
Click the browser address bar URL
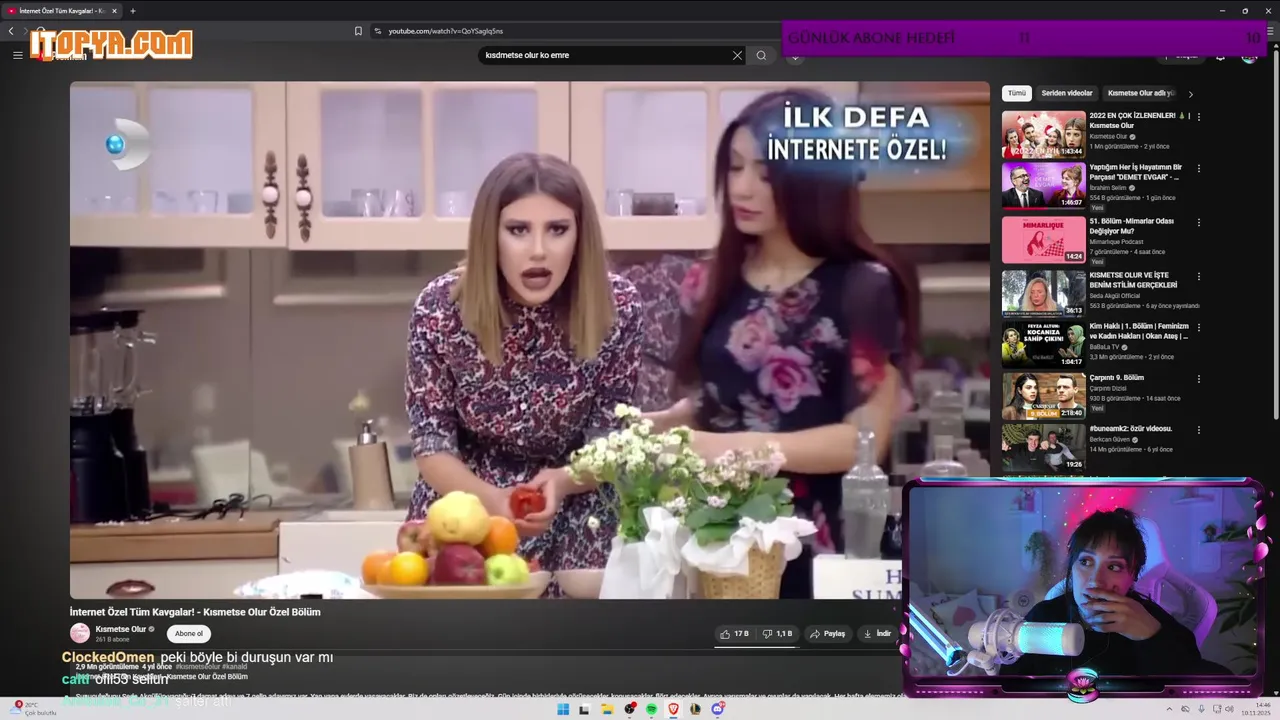tap(446, 31)
